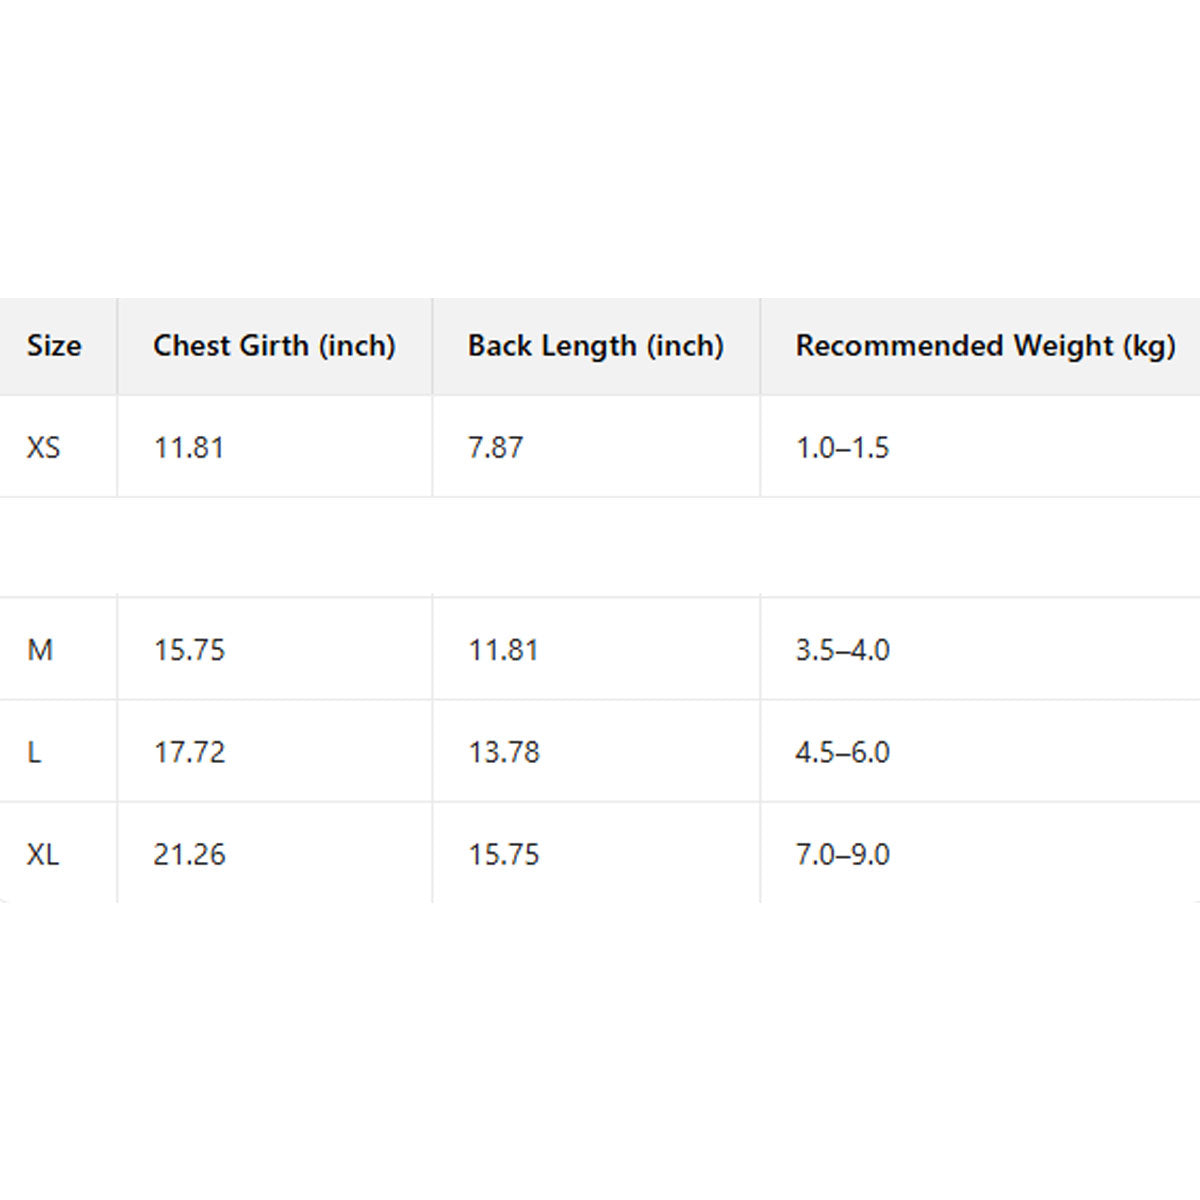Click XL chest girth value 21.26

(x=189, y=854)
